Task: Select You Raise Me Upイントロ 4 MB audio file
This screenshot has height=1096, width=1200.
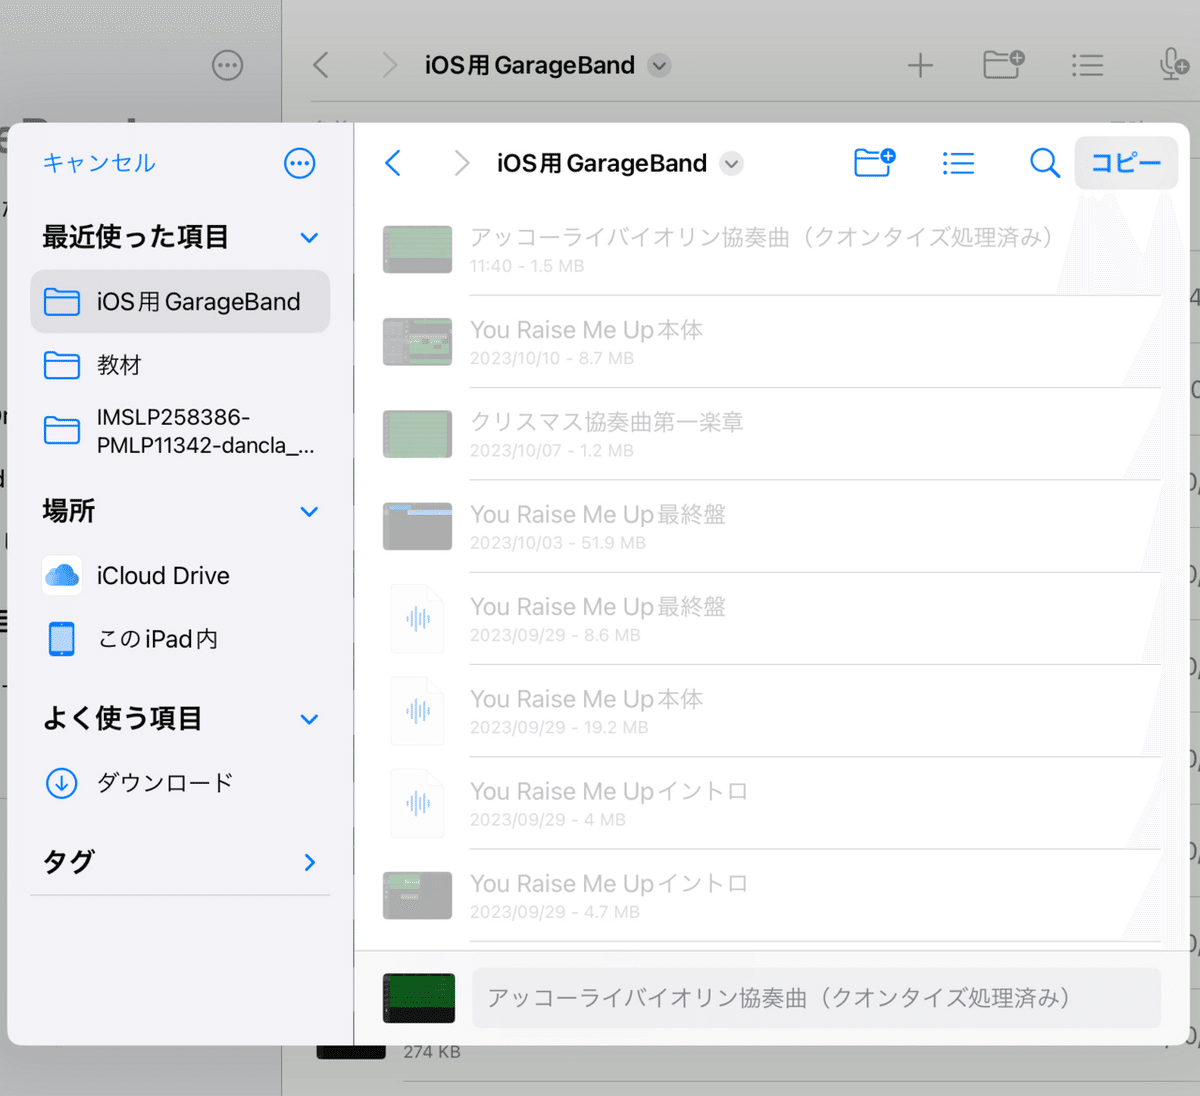Action: 771,803
